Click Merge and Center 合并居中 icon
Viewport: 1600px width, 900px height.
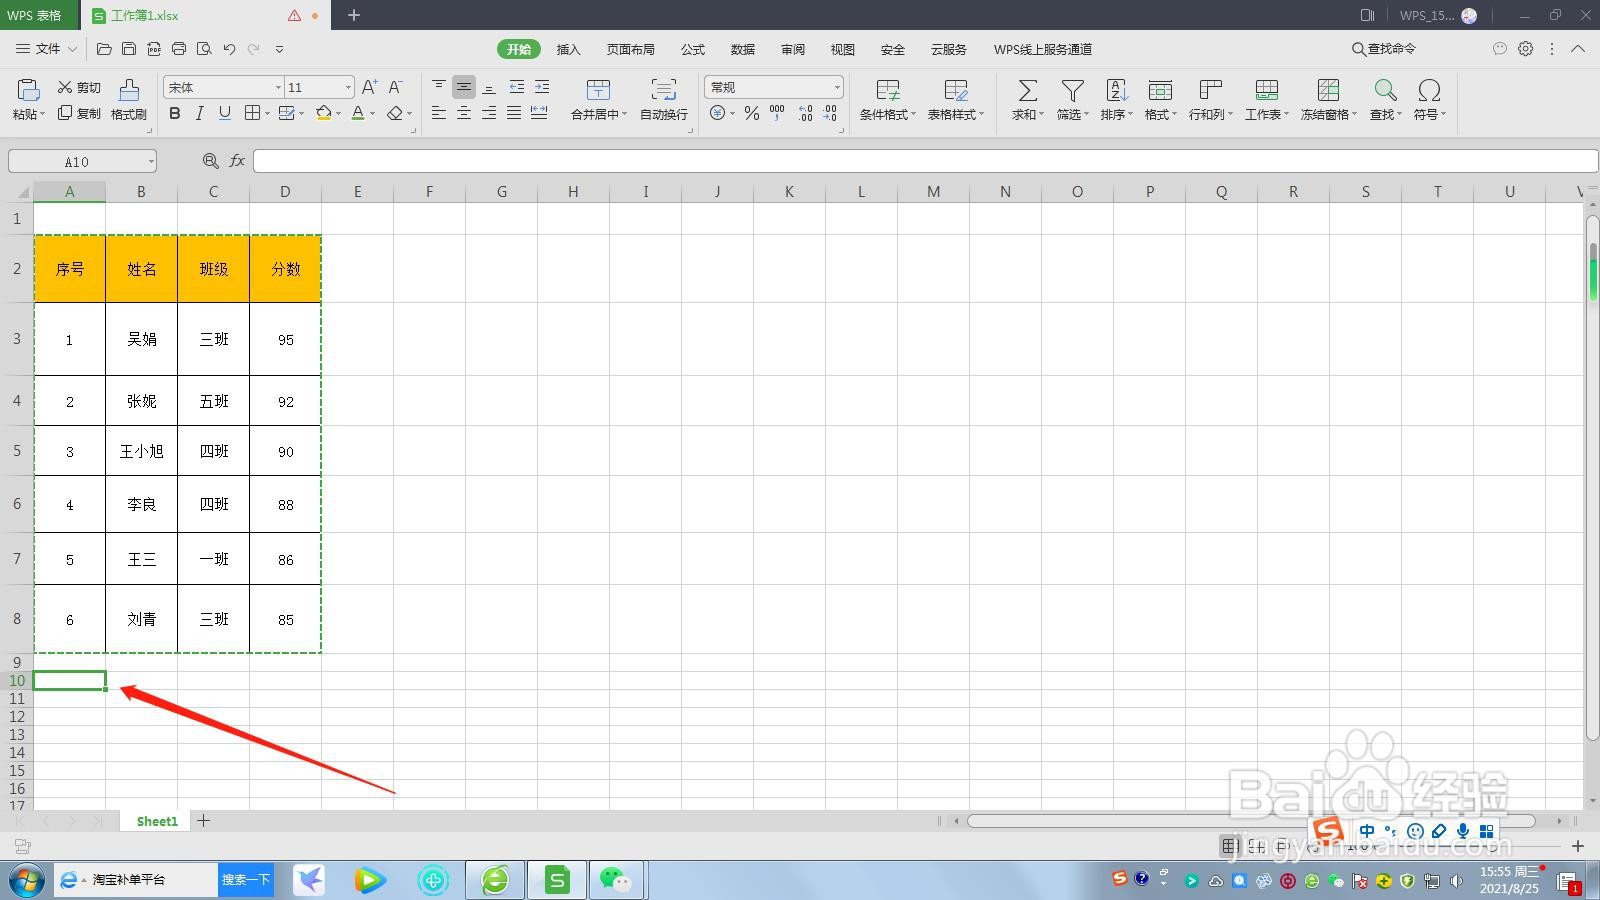pos(598,90)
